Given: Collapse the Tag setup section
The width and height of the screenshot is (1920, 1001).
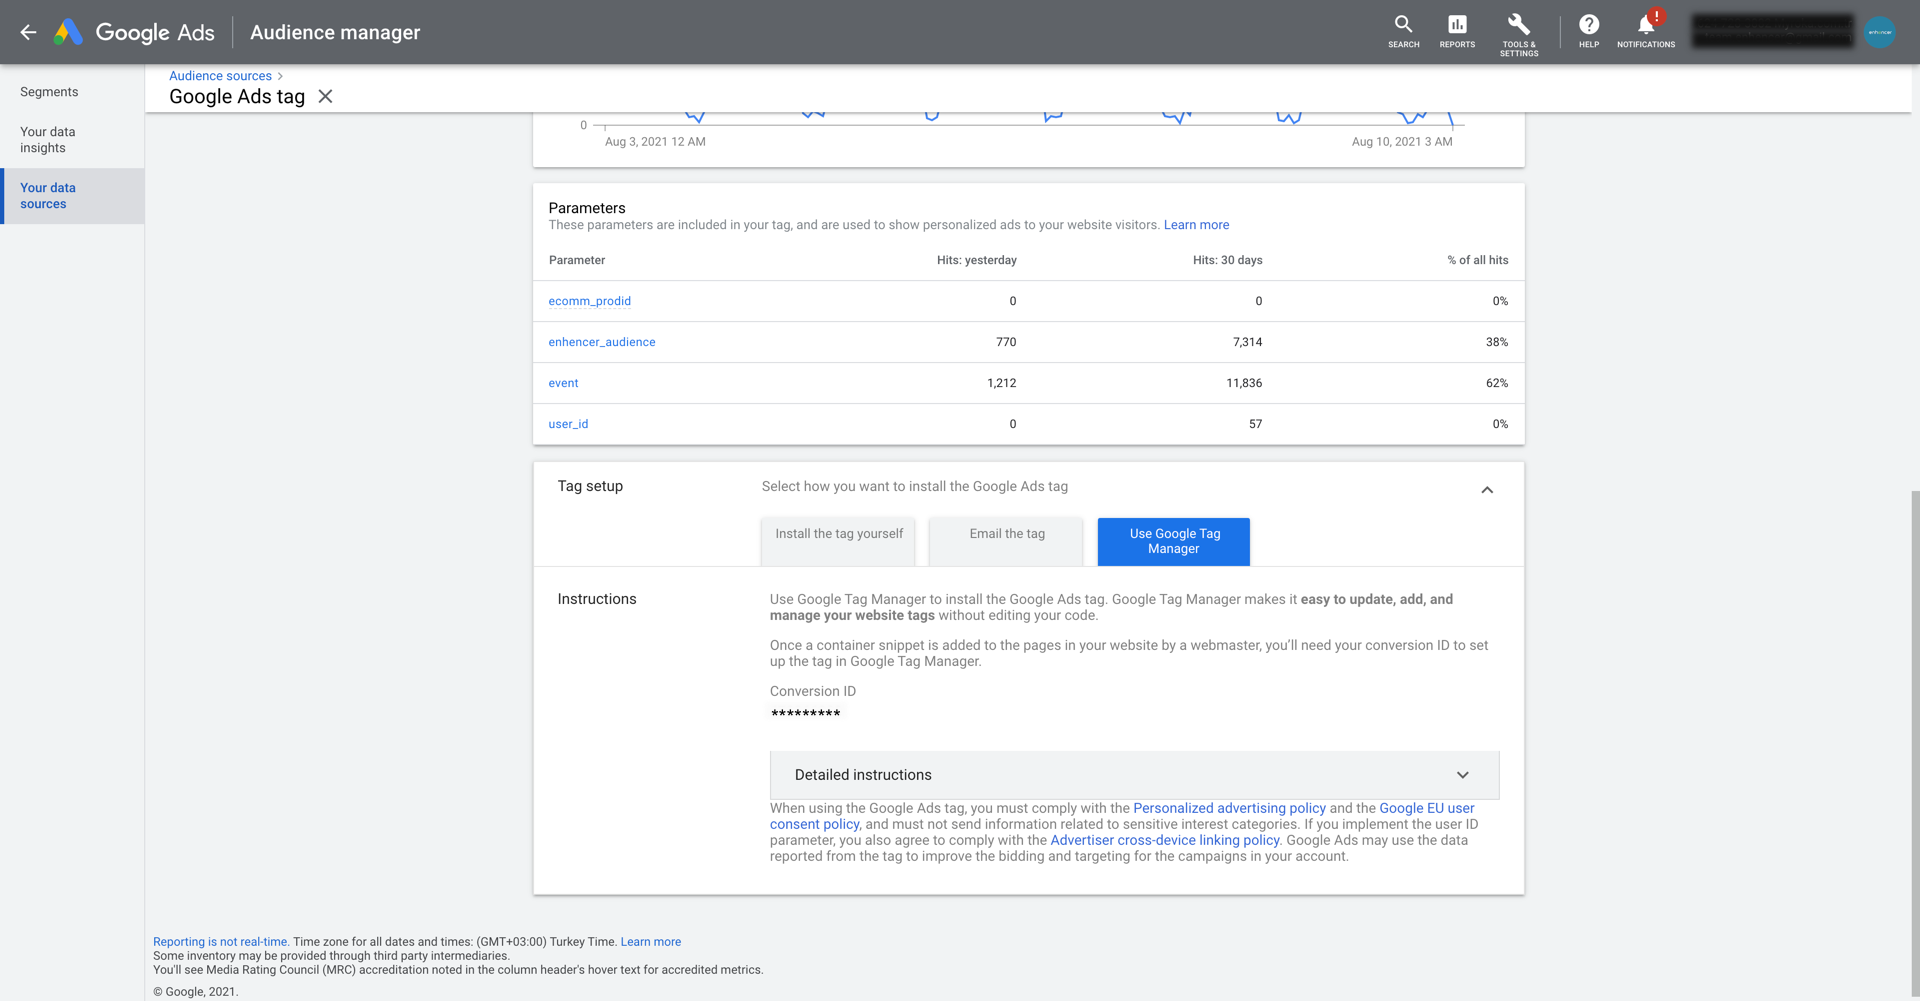Looking at the screenshot, I should click(1487, 490).
